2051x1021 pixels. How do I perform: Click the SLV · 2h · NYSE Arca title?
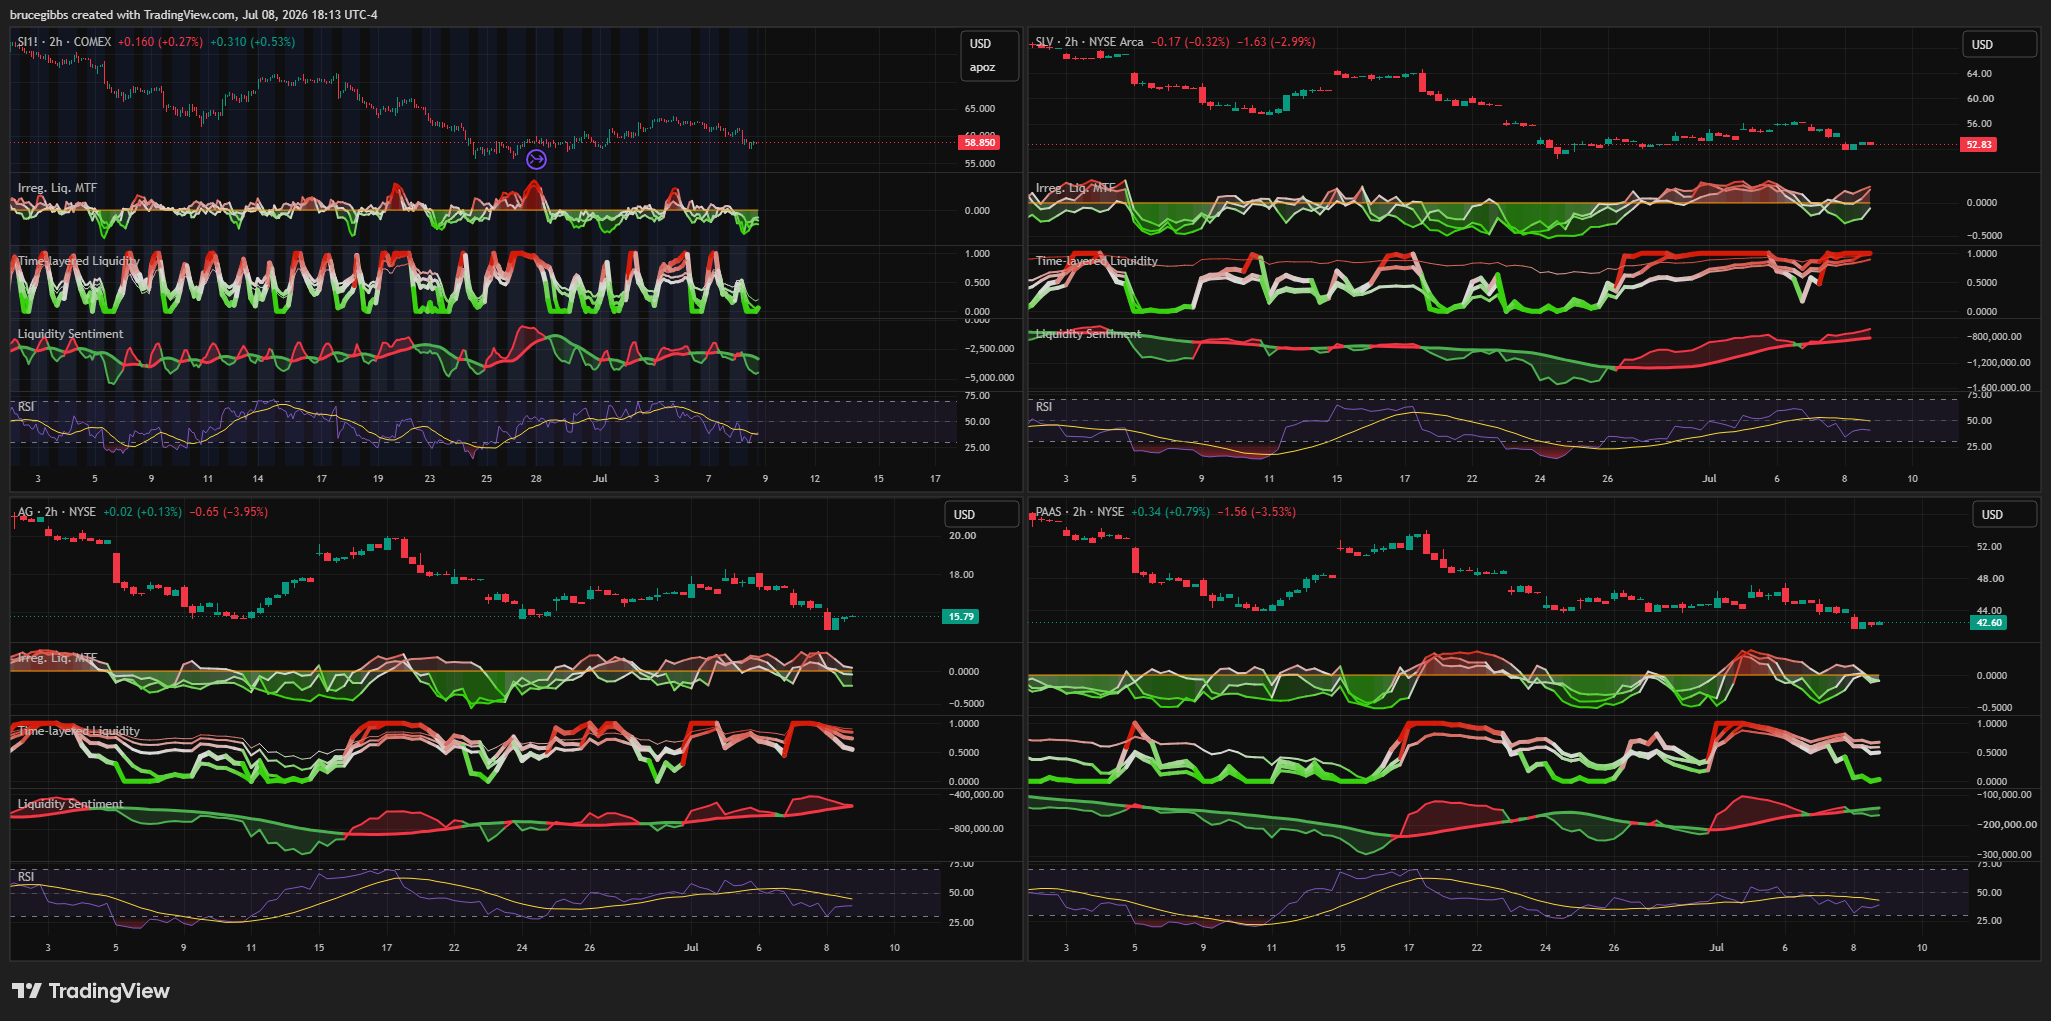click(x=1089, y=42)
